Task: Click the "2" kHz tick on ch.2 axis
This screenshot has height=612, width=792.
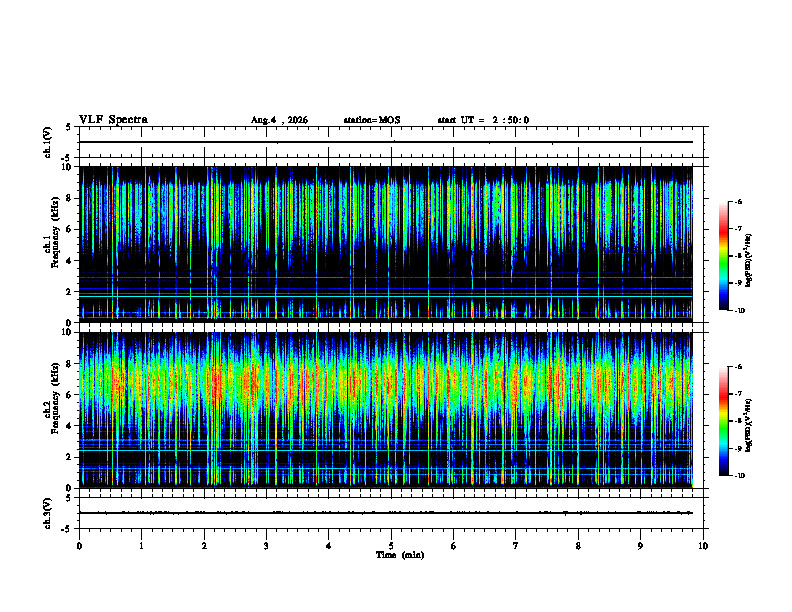Action: 69,457
